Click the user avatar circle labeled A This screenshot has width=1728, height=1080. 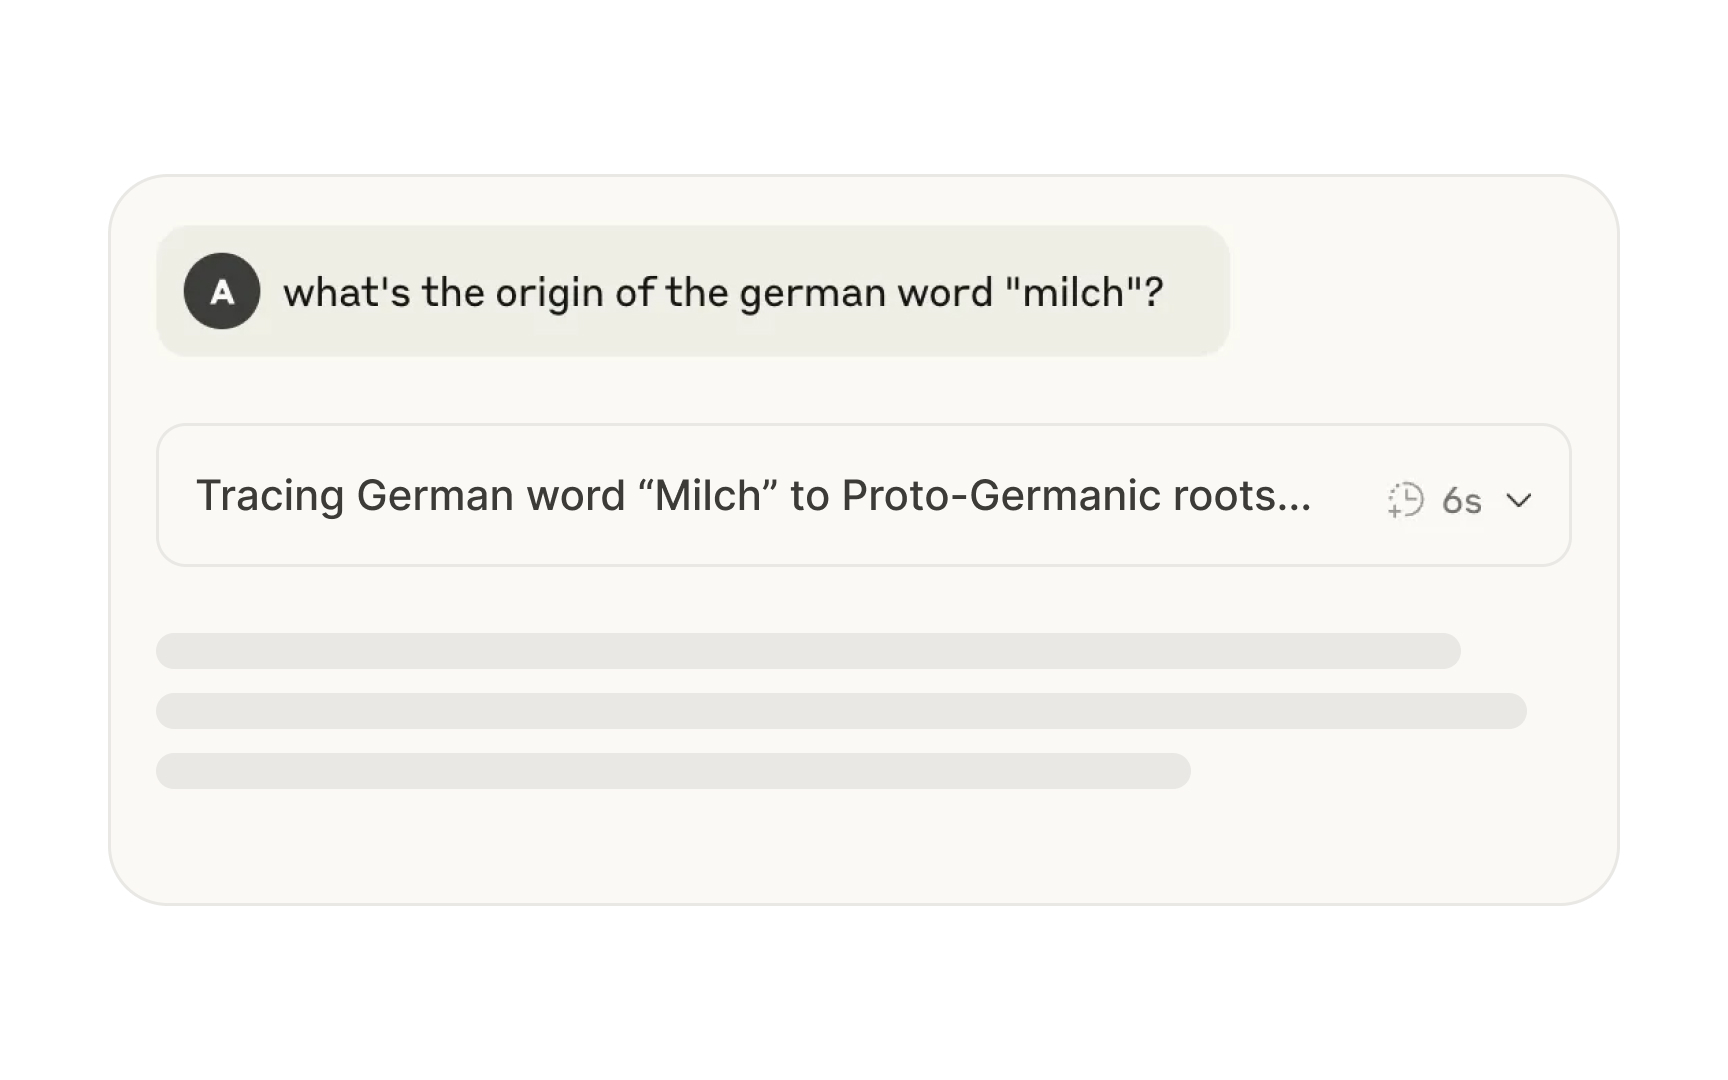tap(222, 291)
